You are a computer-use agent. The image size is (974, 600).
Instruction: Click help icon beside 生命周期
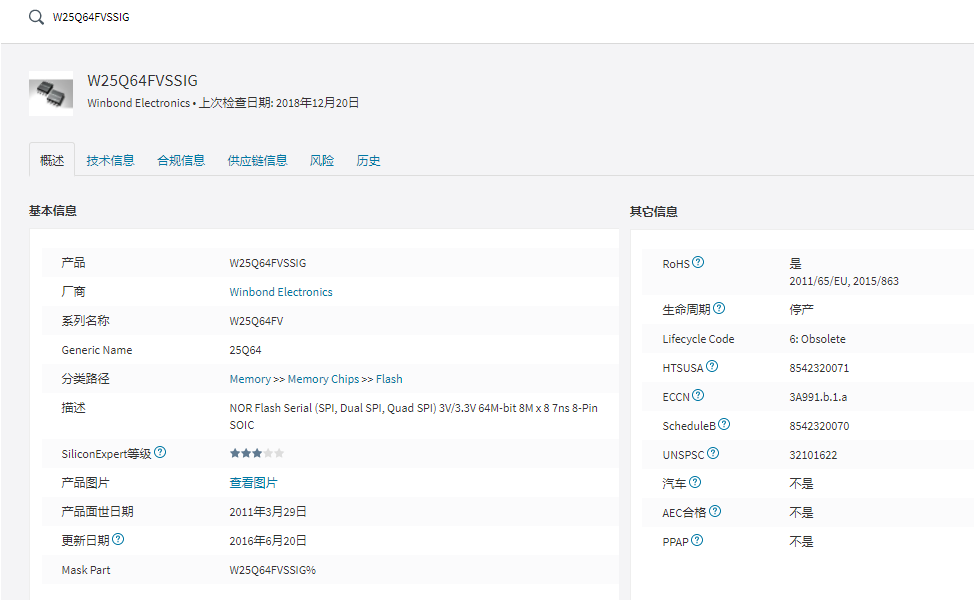[x=719, y=307]
